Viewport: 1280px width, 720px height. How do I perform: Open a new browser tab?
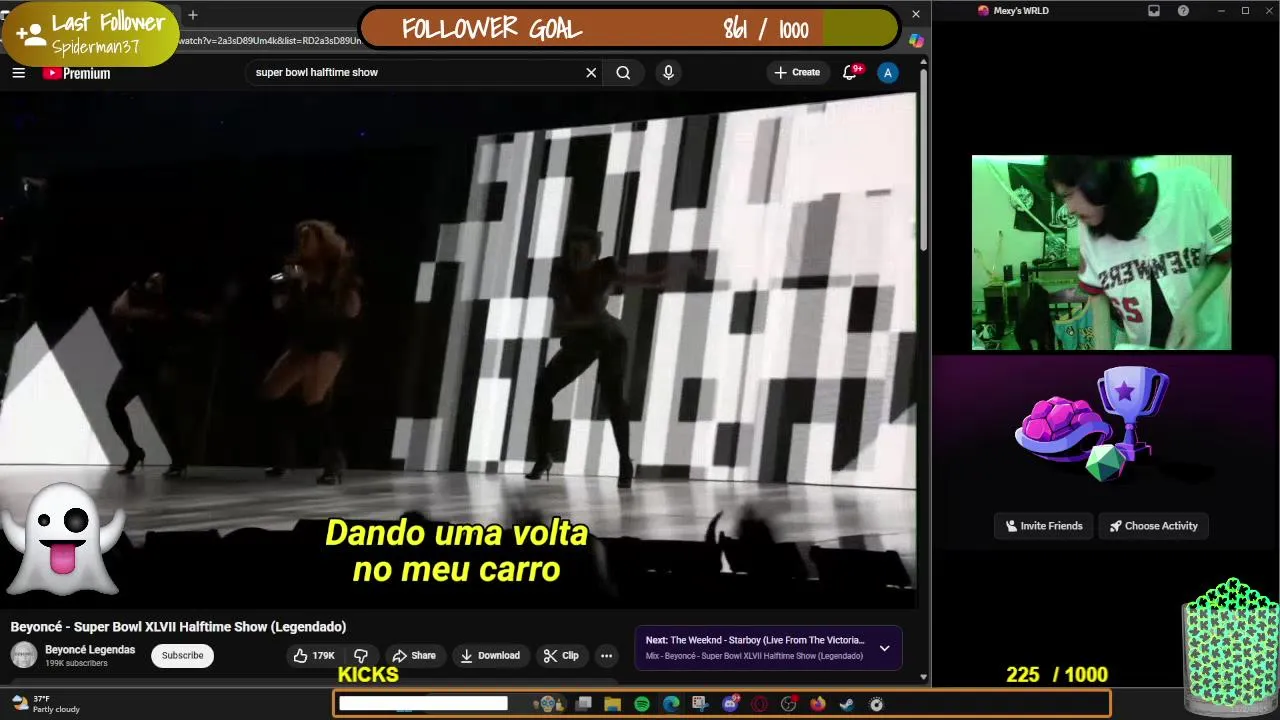coord(193,15)
